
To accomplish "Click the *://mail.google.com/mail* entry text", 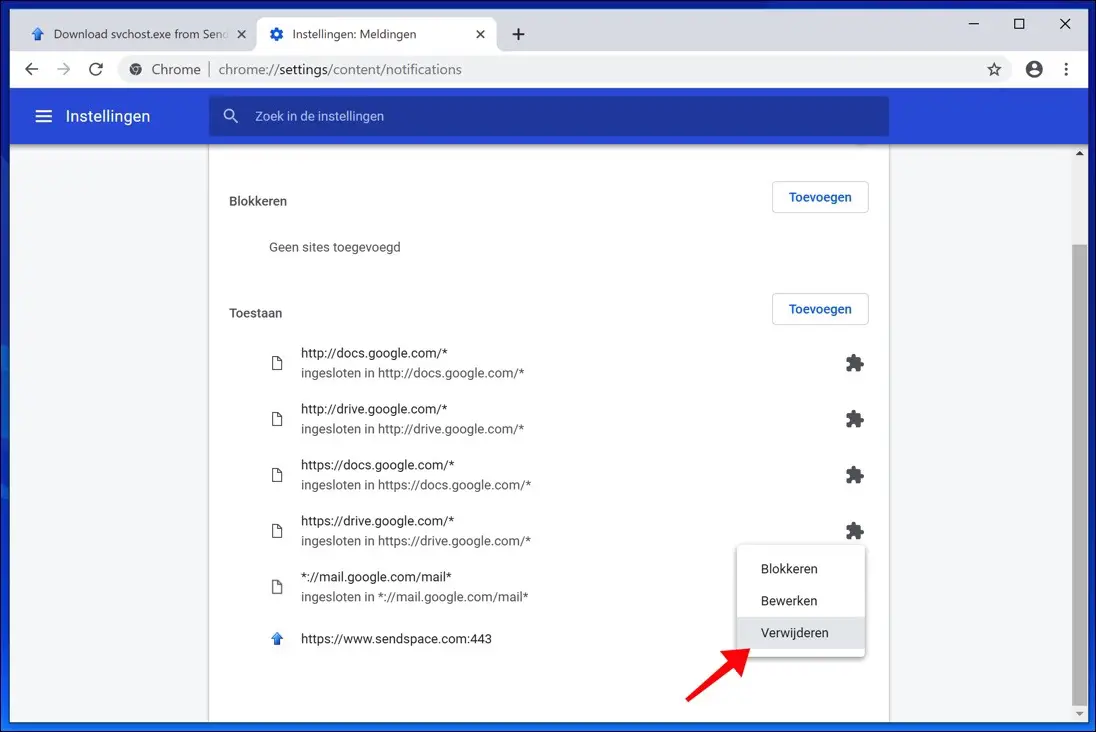I will 376,577.
